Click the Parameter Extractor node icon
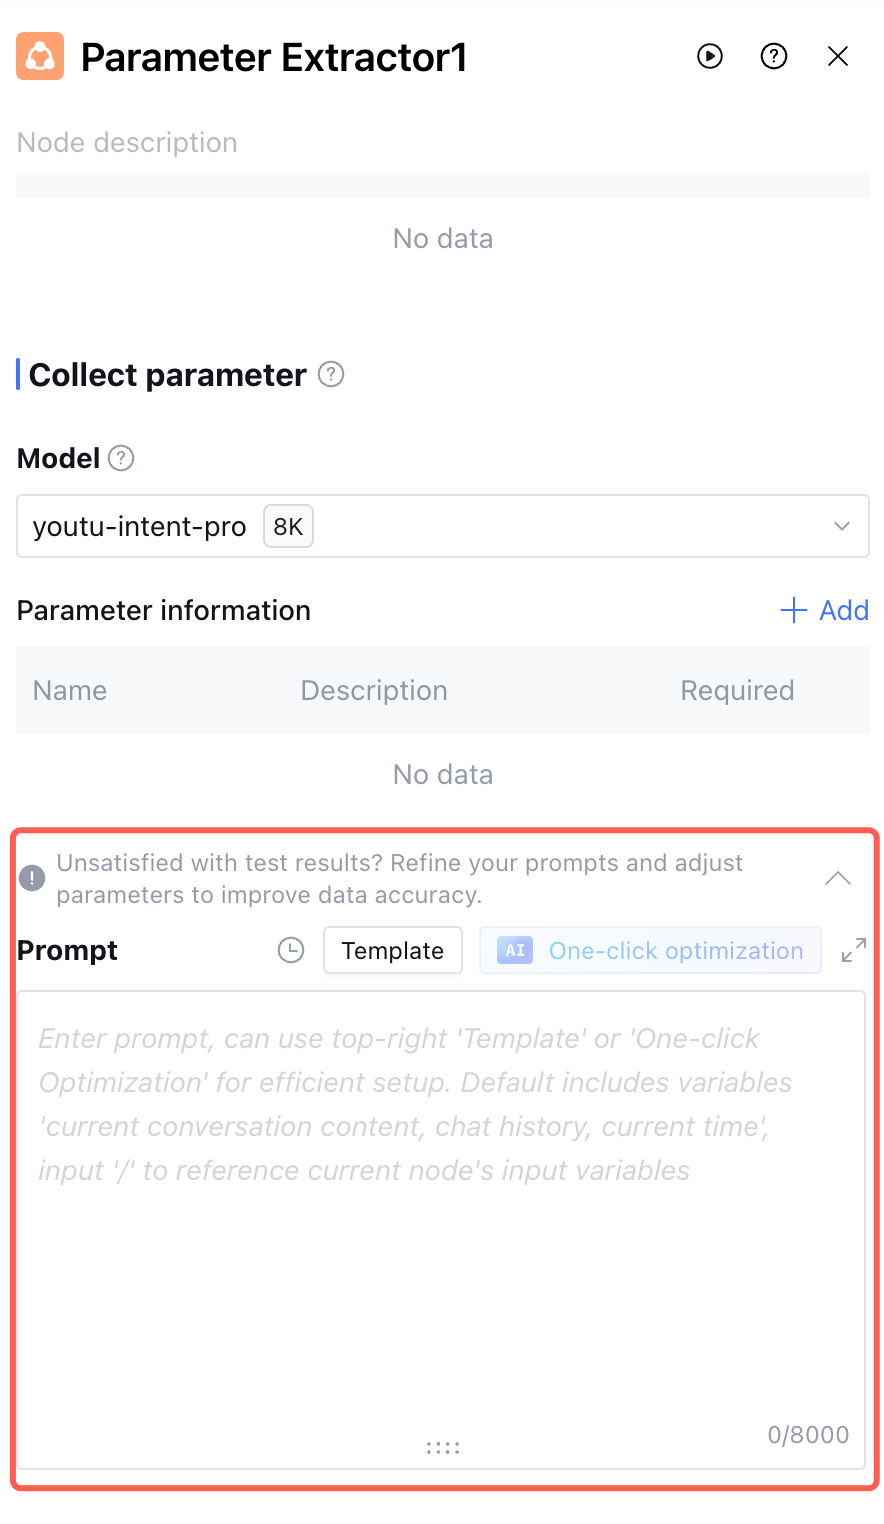The width and height of the screenshot is (884, 1524). click(x=40, y=57)
